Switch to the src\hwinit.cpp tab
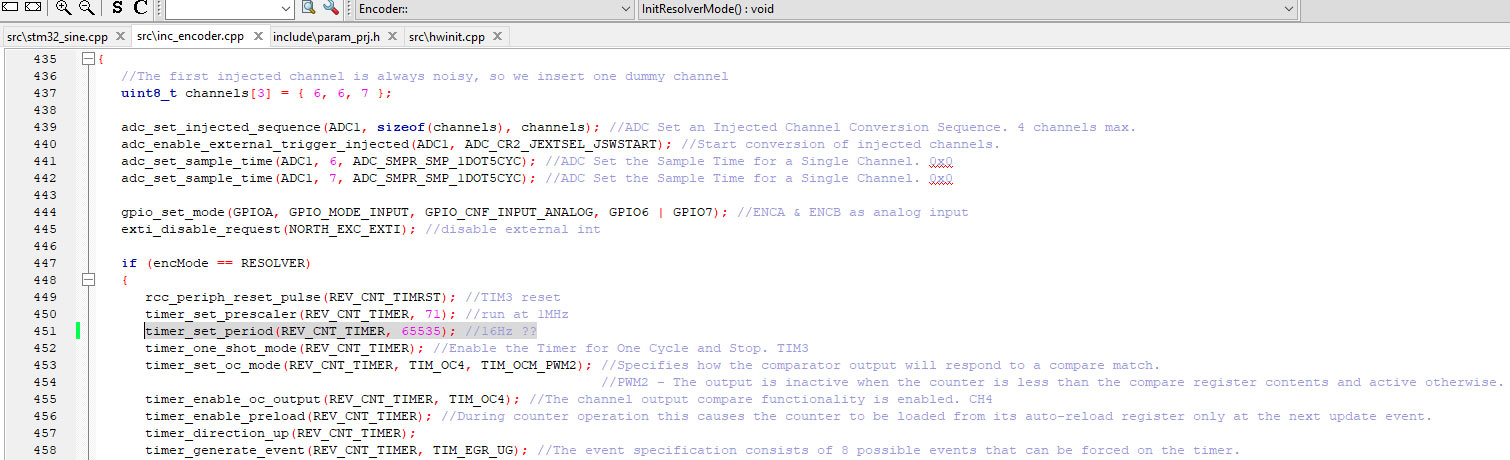The image size is (1510, 460). click(446, 37)
